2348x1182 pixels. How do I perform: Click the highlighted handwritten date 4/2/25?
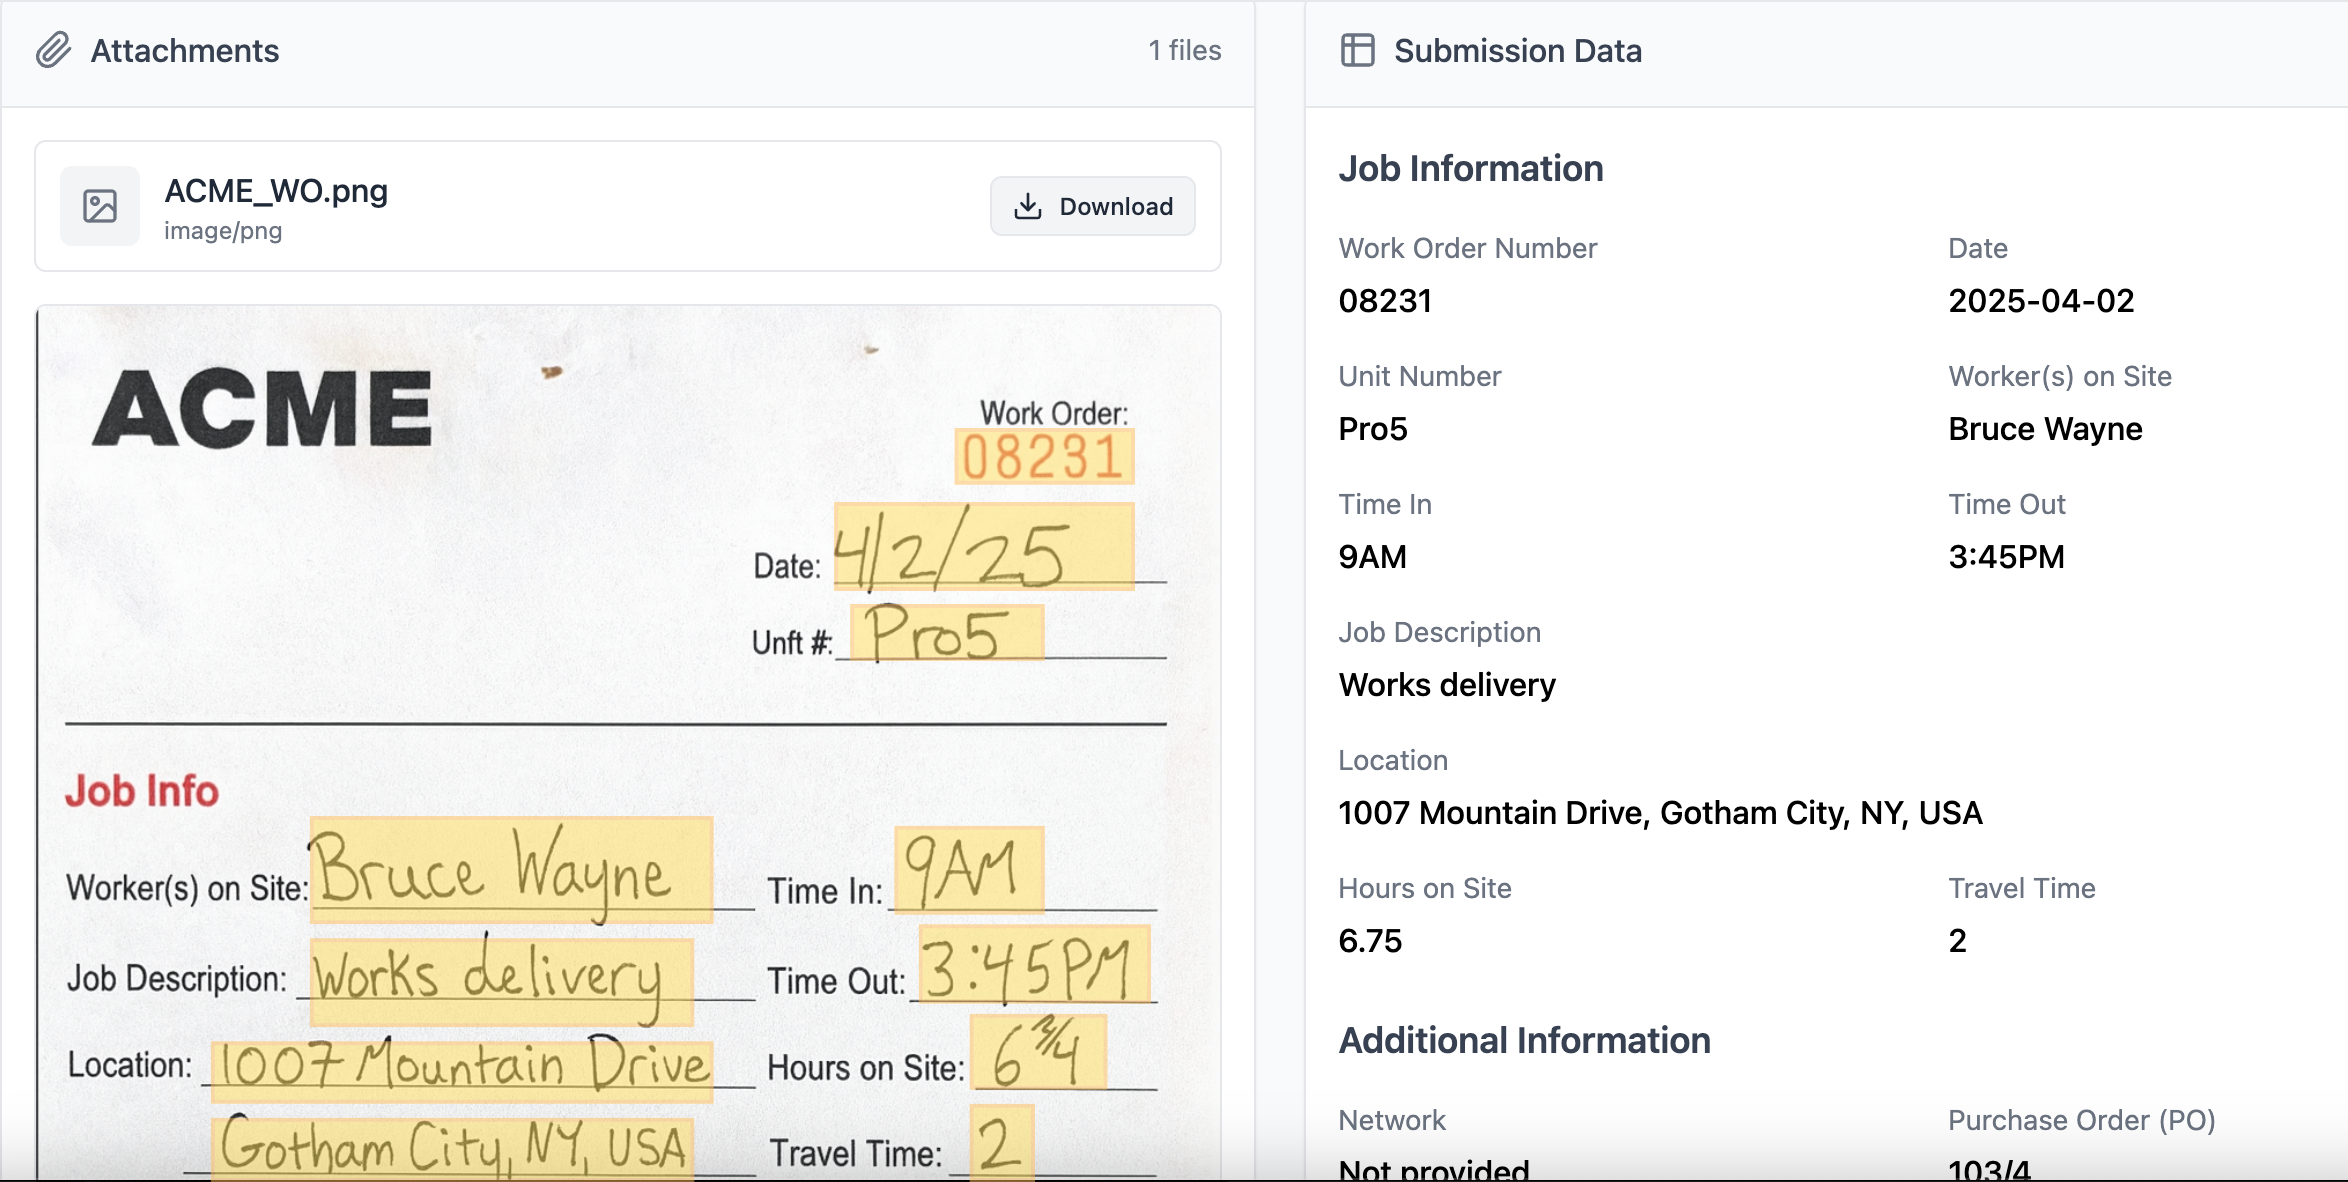coord(984,546)
